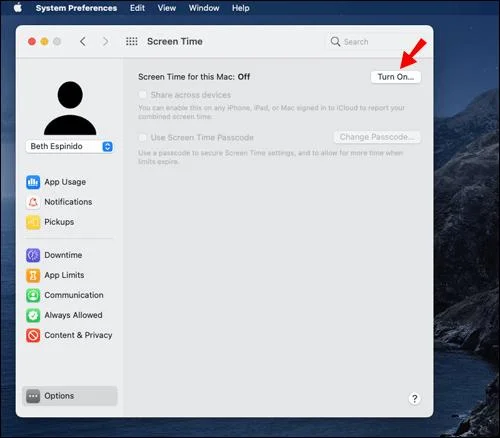Click Change Passcode... button
Viewport: 500px width, 438px height.
tap(377, 137)
